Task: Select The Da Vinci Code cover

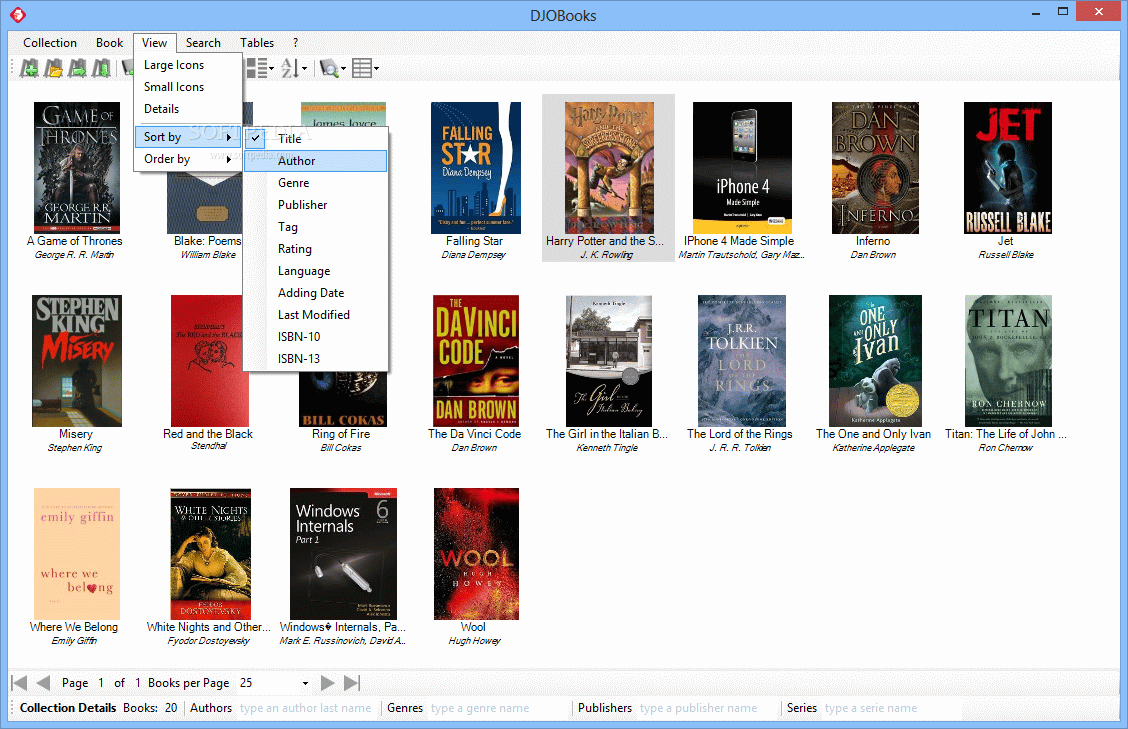Action: tap(476, 361)
